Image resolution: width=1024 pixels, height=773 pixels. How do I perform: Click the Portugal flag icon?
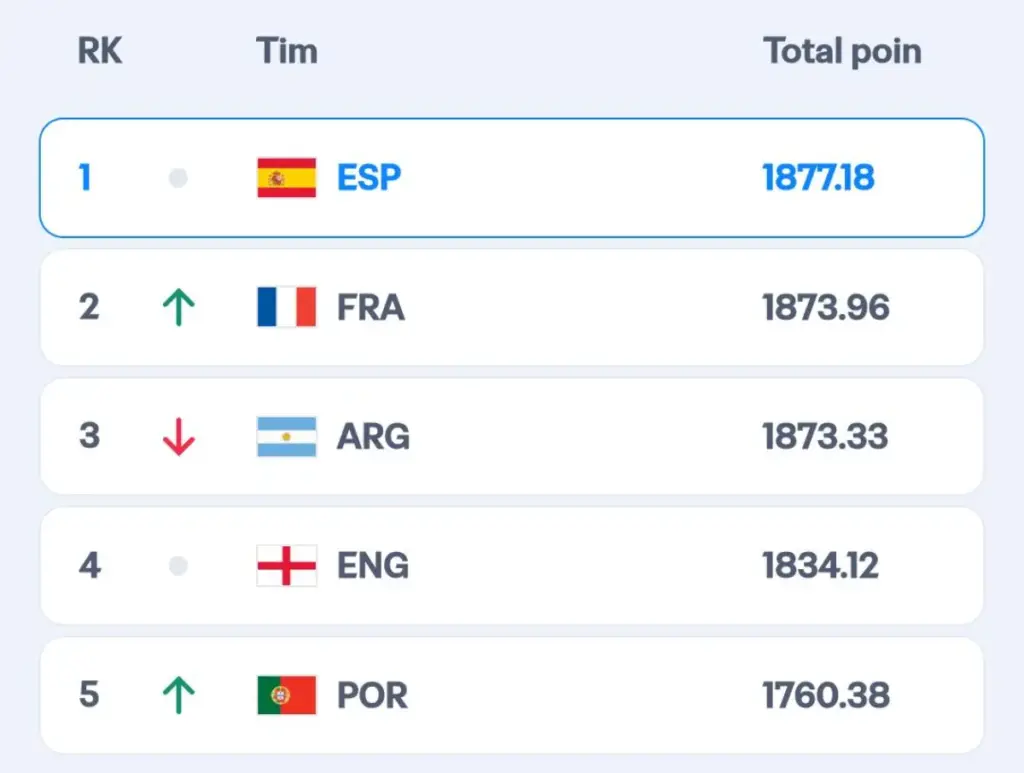286,695
